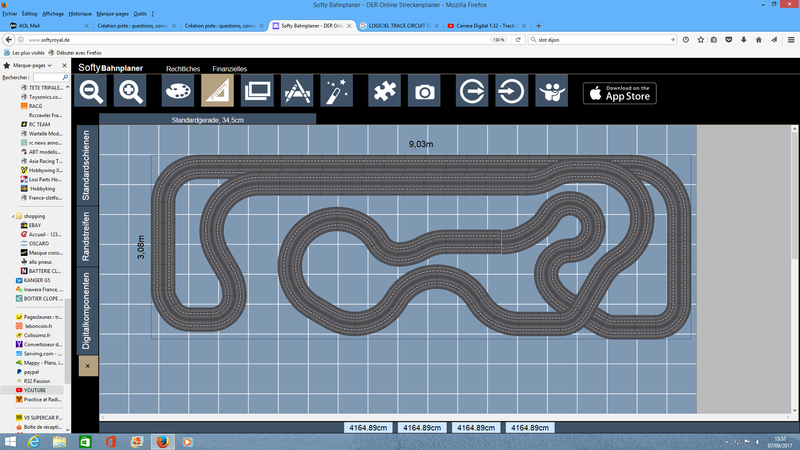Click the zoom out magnifier icon
This screenshot has width=800, height=450.
point(92,92)
